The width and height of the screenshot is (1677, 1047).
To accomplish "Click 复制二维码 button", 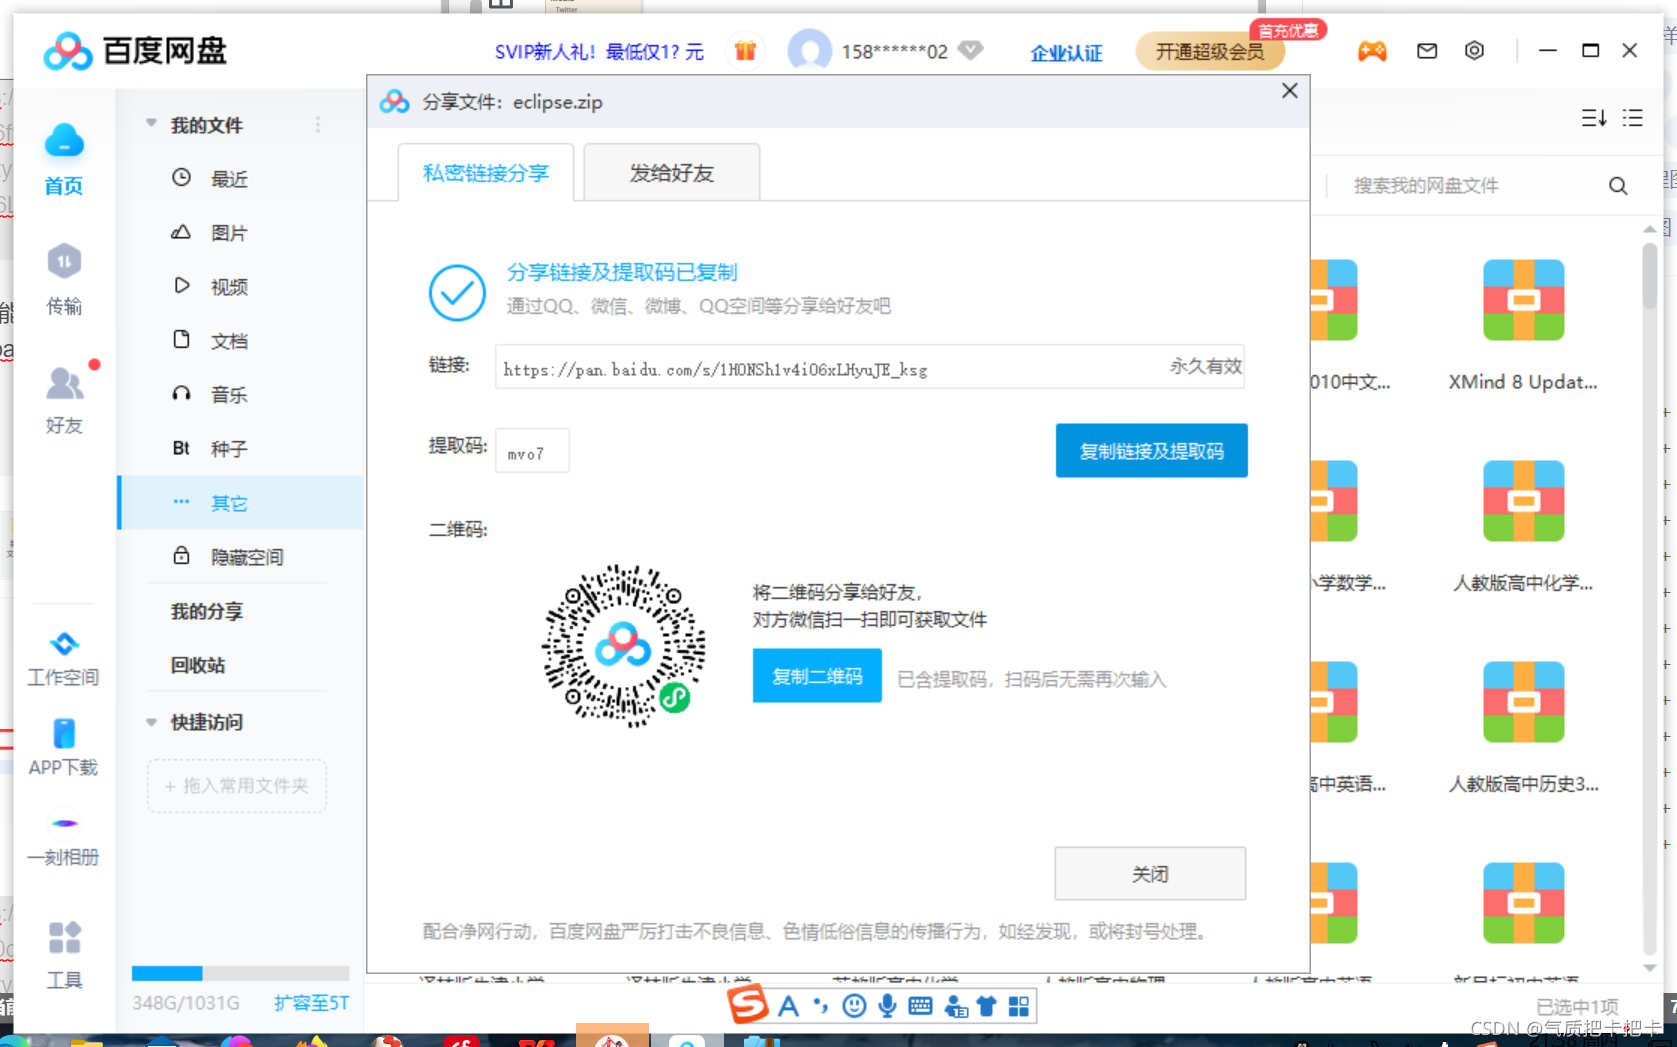I will coord(817,676).
